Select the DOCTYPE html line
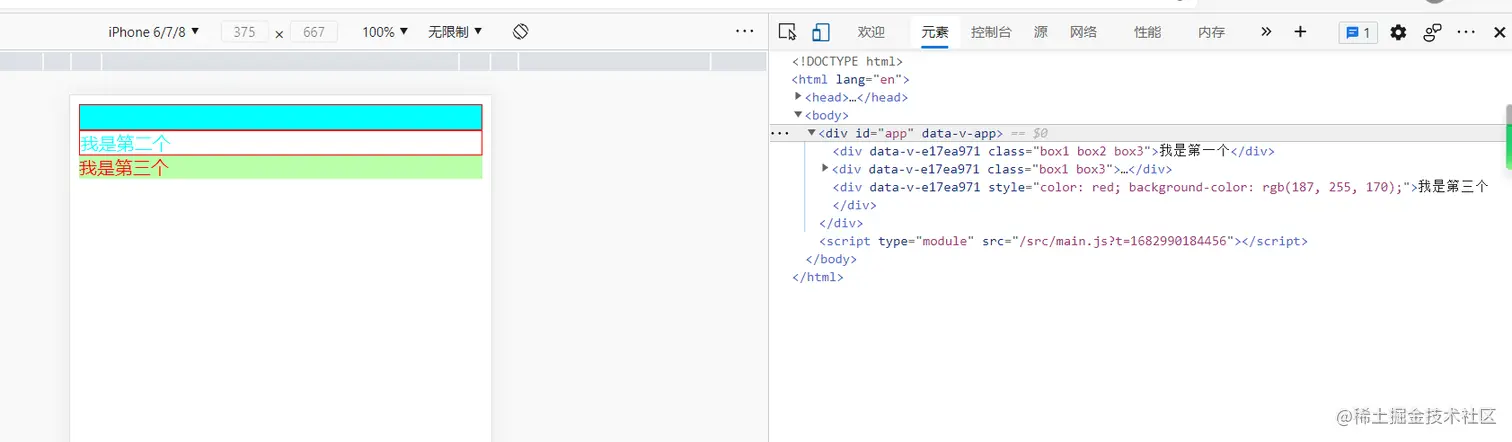1512x442 pixels. pos(847,61)
